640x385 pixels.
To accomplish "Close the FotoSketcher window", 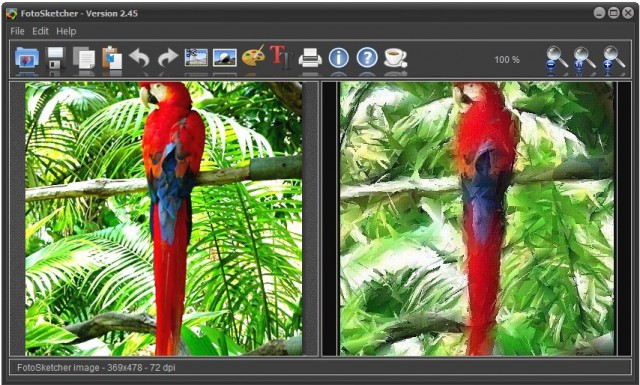I will click(x=628, y=13).
